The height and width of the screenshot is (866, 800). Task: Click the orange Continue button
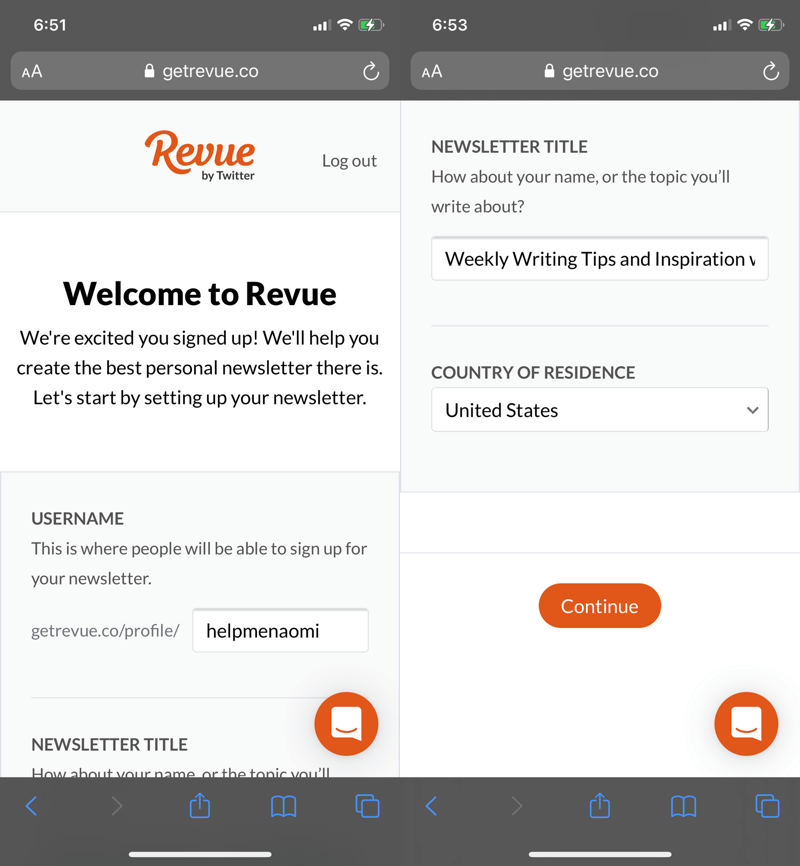point(599,606)
